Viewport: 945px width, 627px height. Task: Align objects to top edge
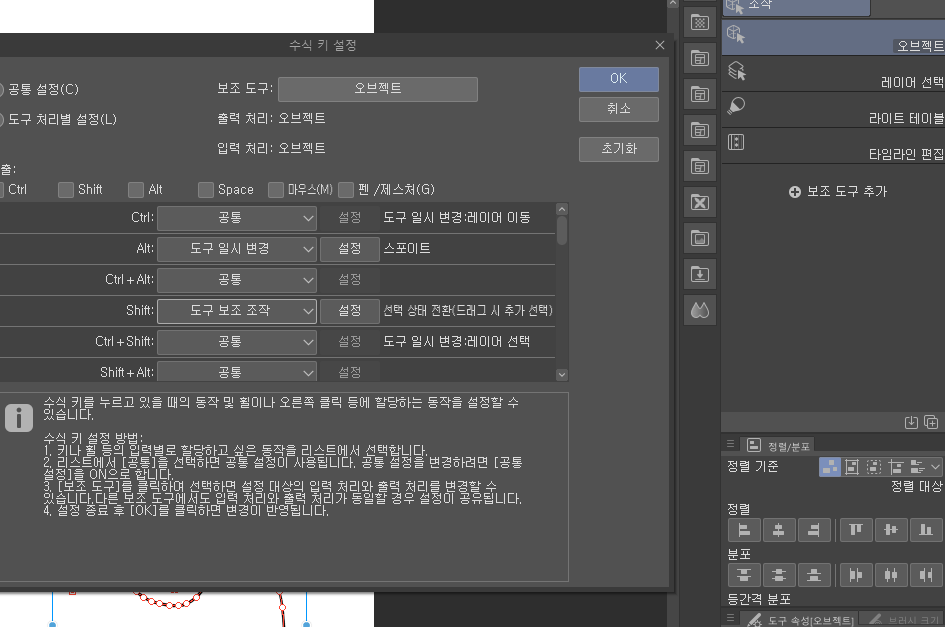856,531
